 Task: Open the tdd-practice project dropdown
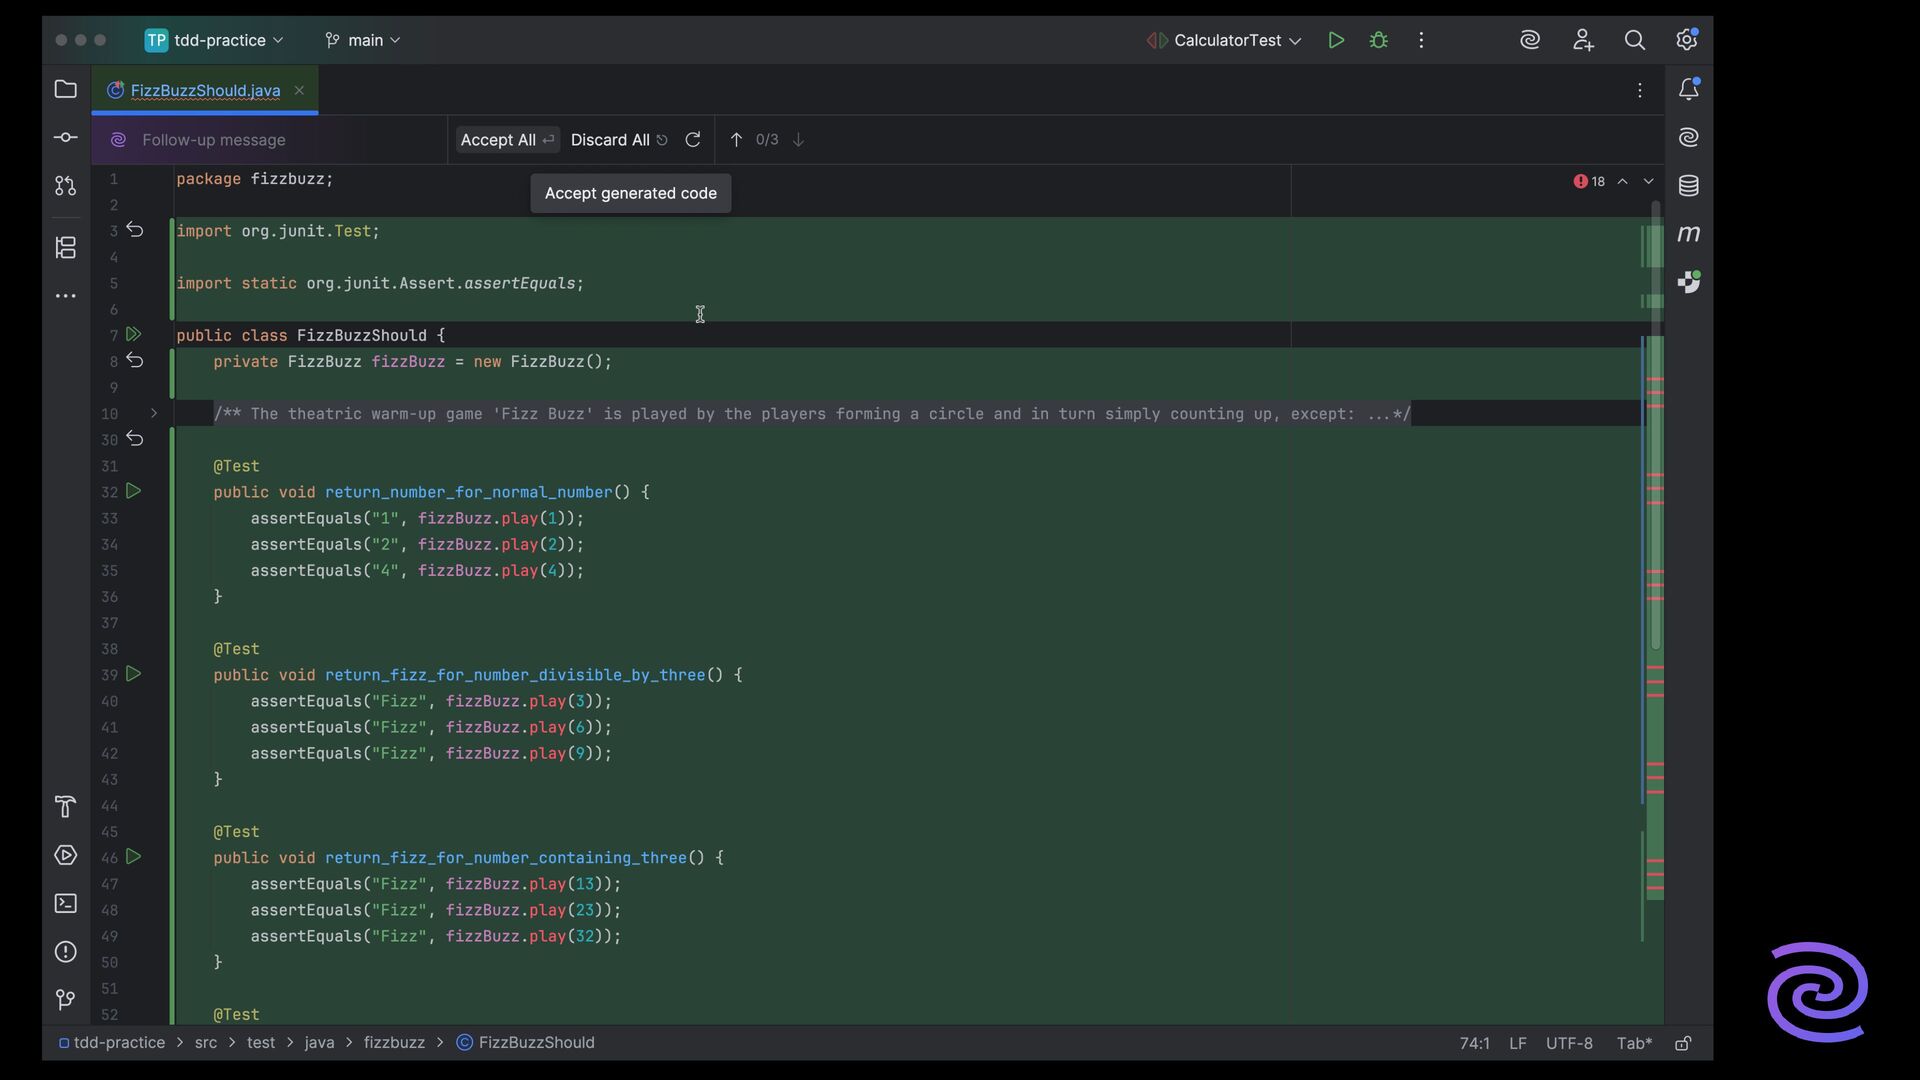point(214,41)
